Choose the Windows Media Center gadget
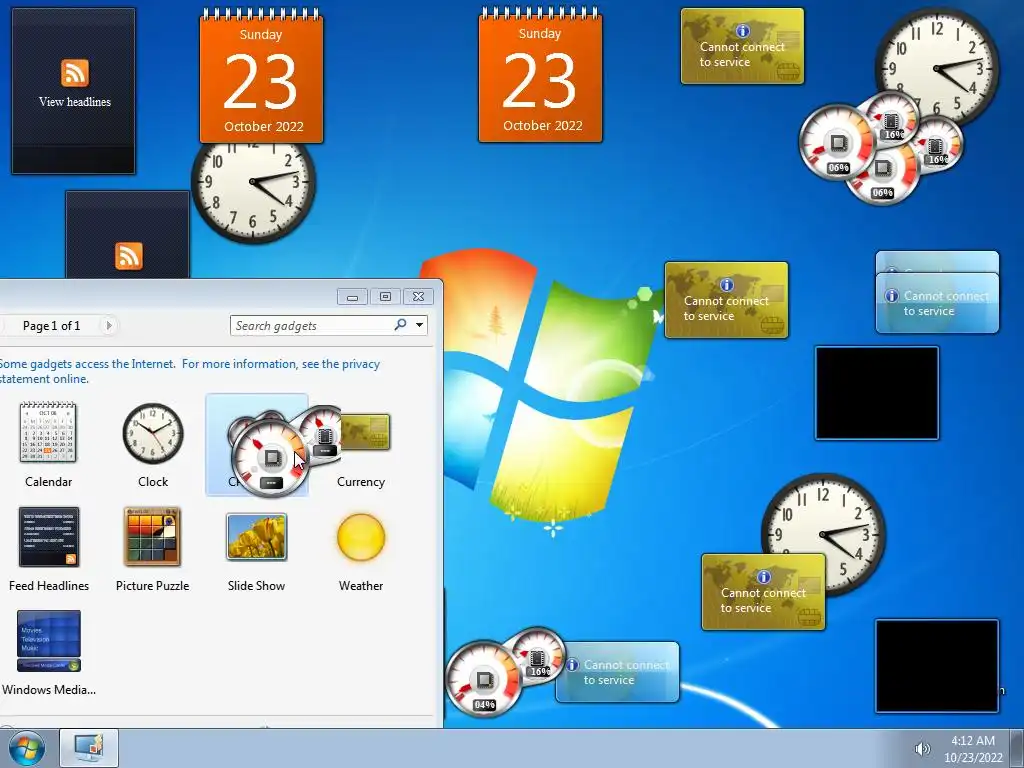The height and width of the screenshot is (768, 1024). coord(49,641)
